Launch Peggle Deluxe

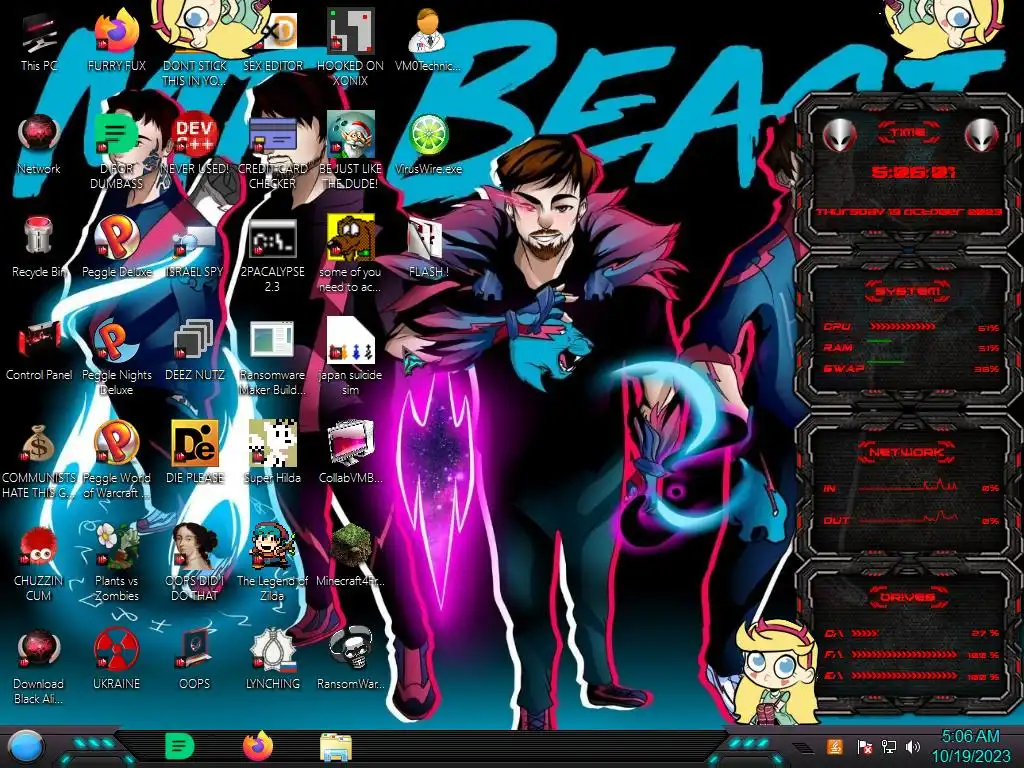(116, 248)
